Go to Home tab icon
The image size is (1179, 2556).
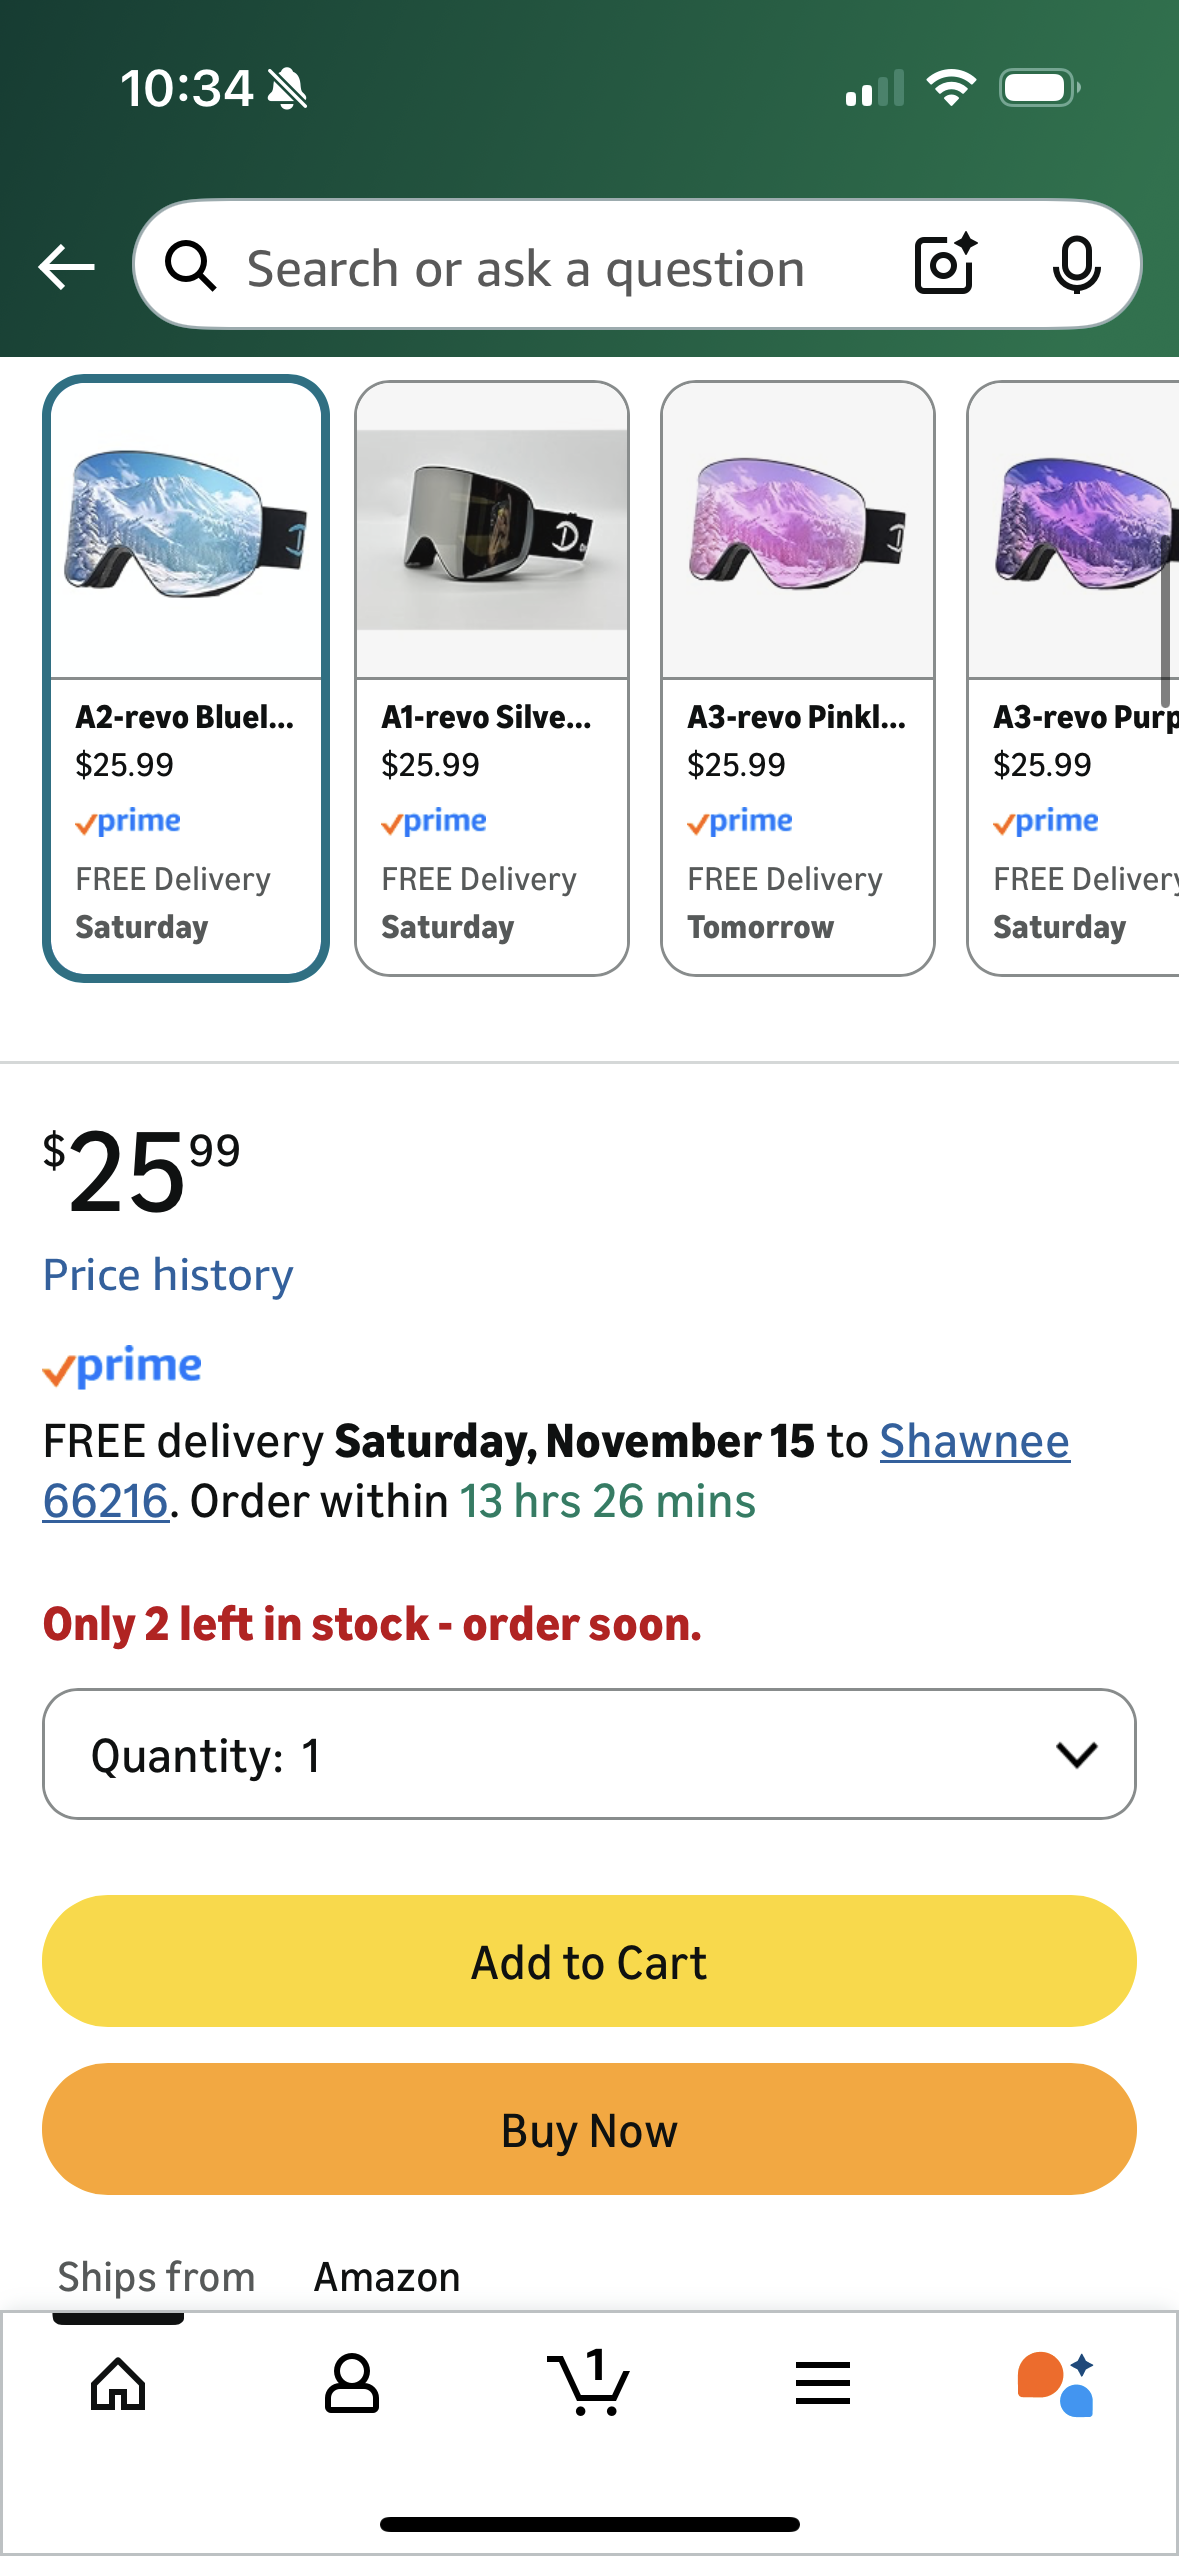[118, 2384]
